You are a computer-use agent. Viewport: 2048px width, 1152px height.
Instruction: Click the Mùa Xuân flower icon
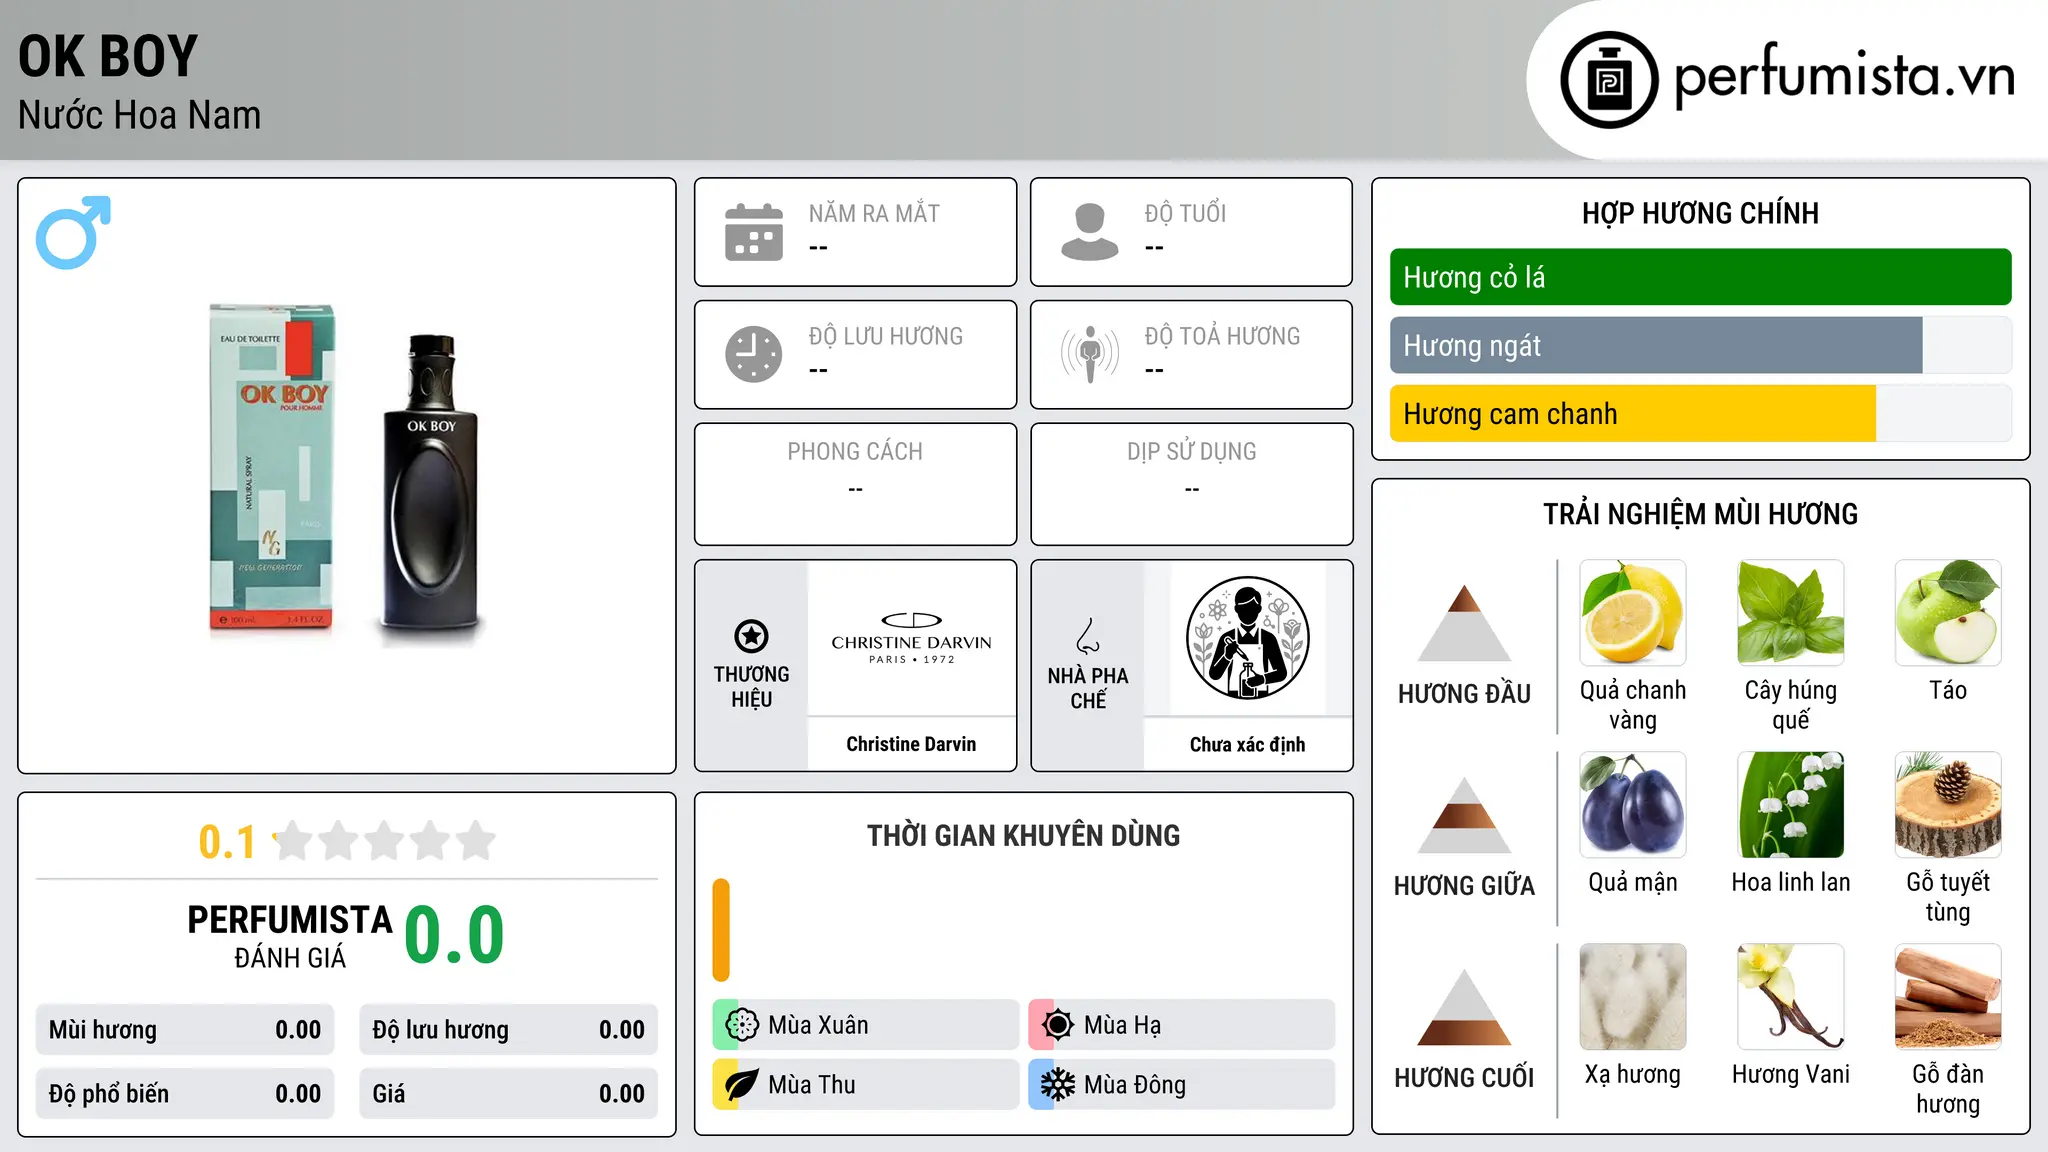[741, 1025]
